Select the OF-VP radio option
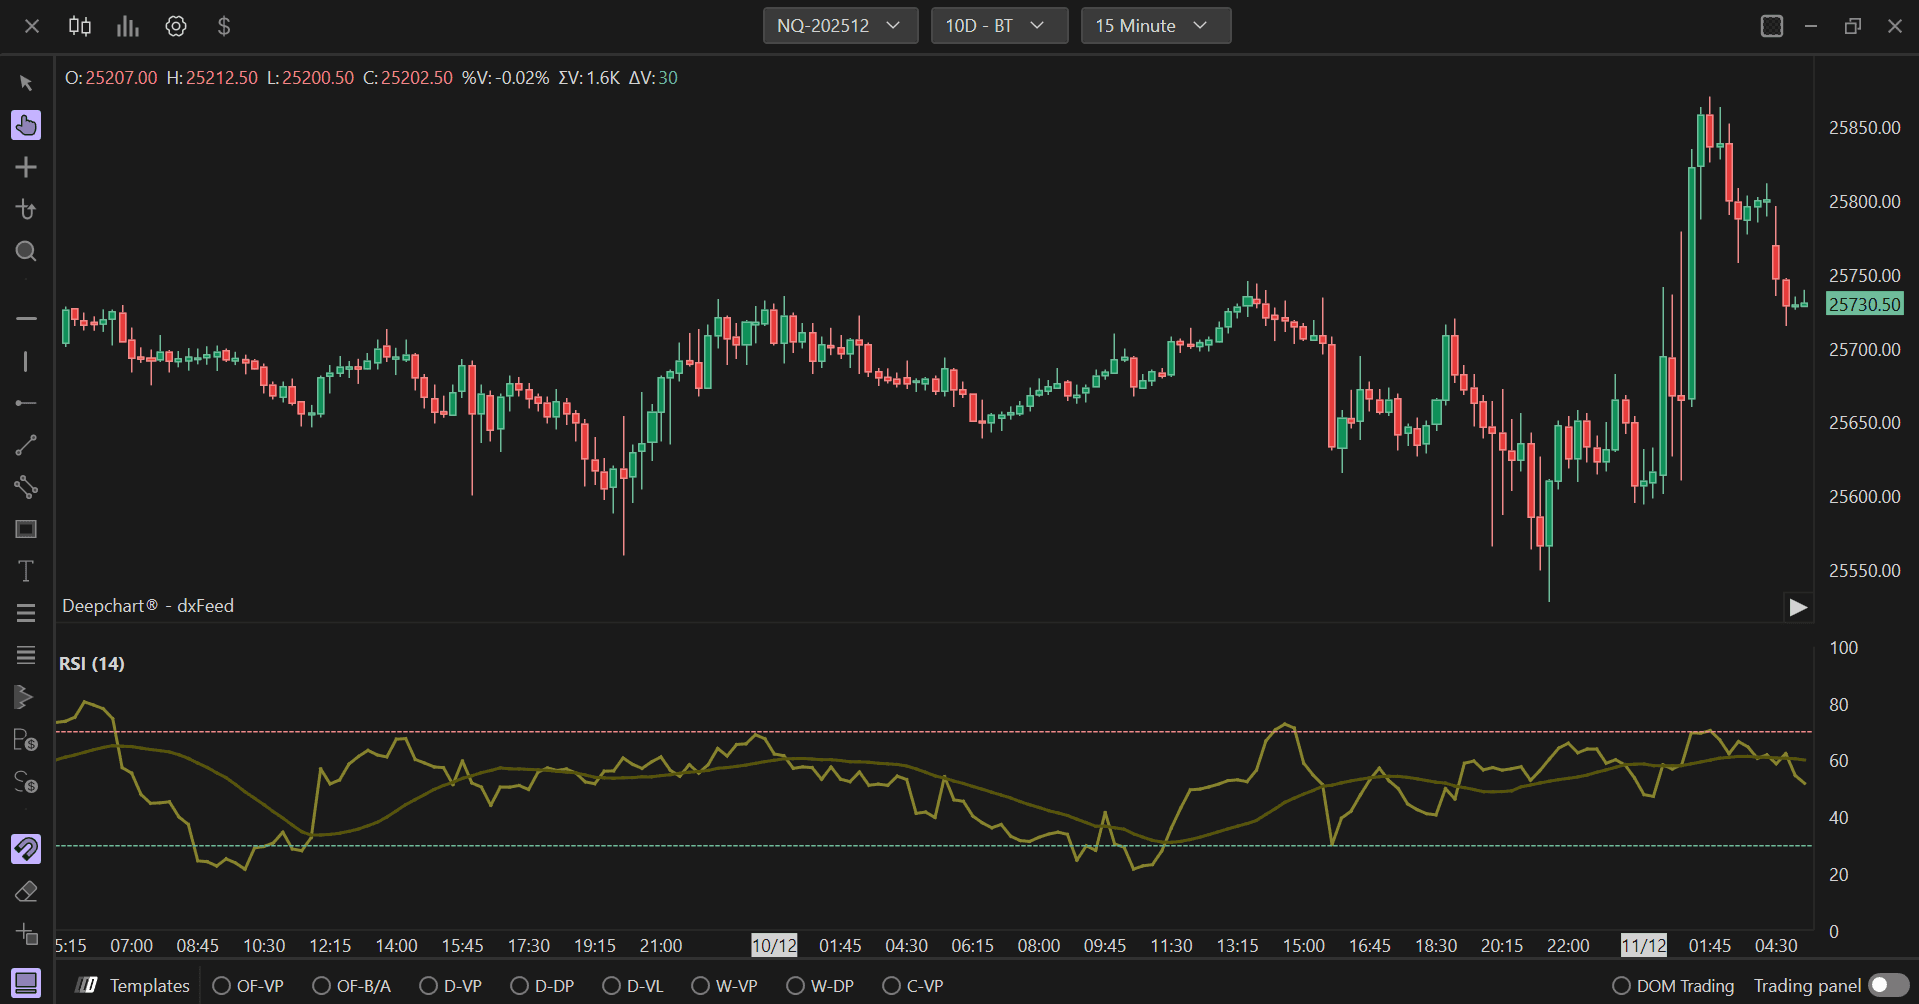 248,986
